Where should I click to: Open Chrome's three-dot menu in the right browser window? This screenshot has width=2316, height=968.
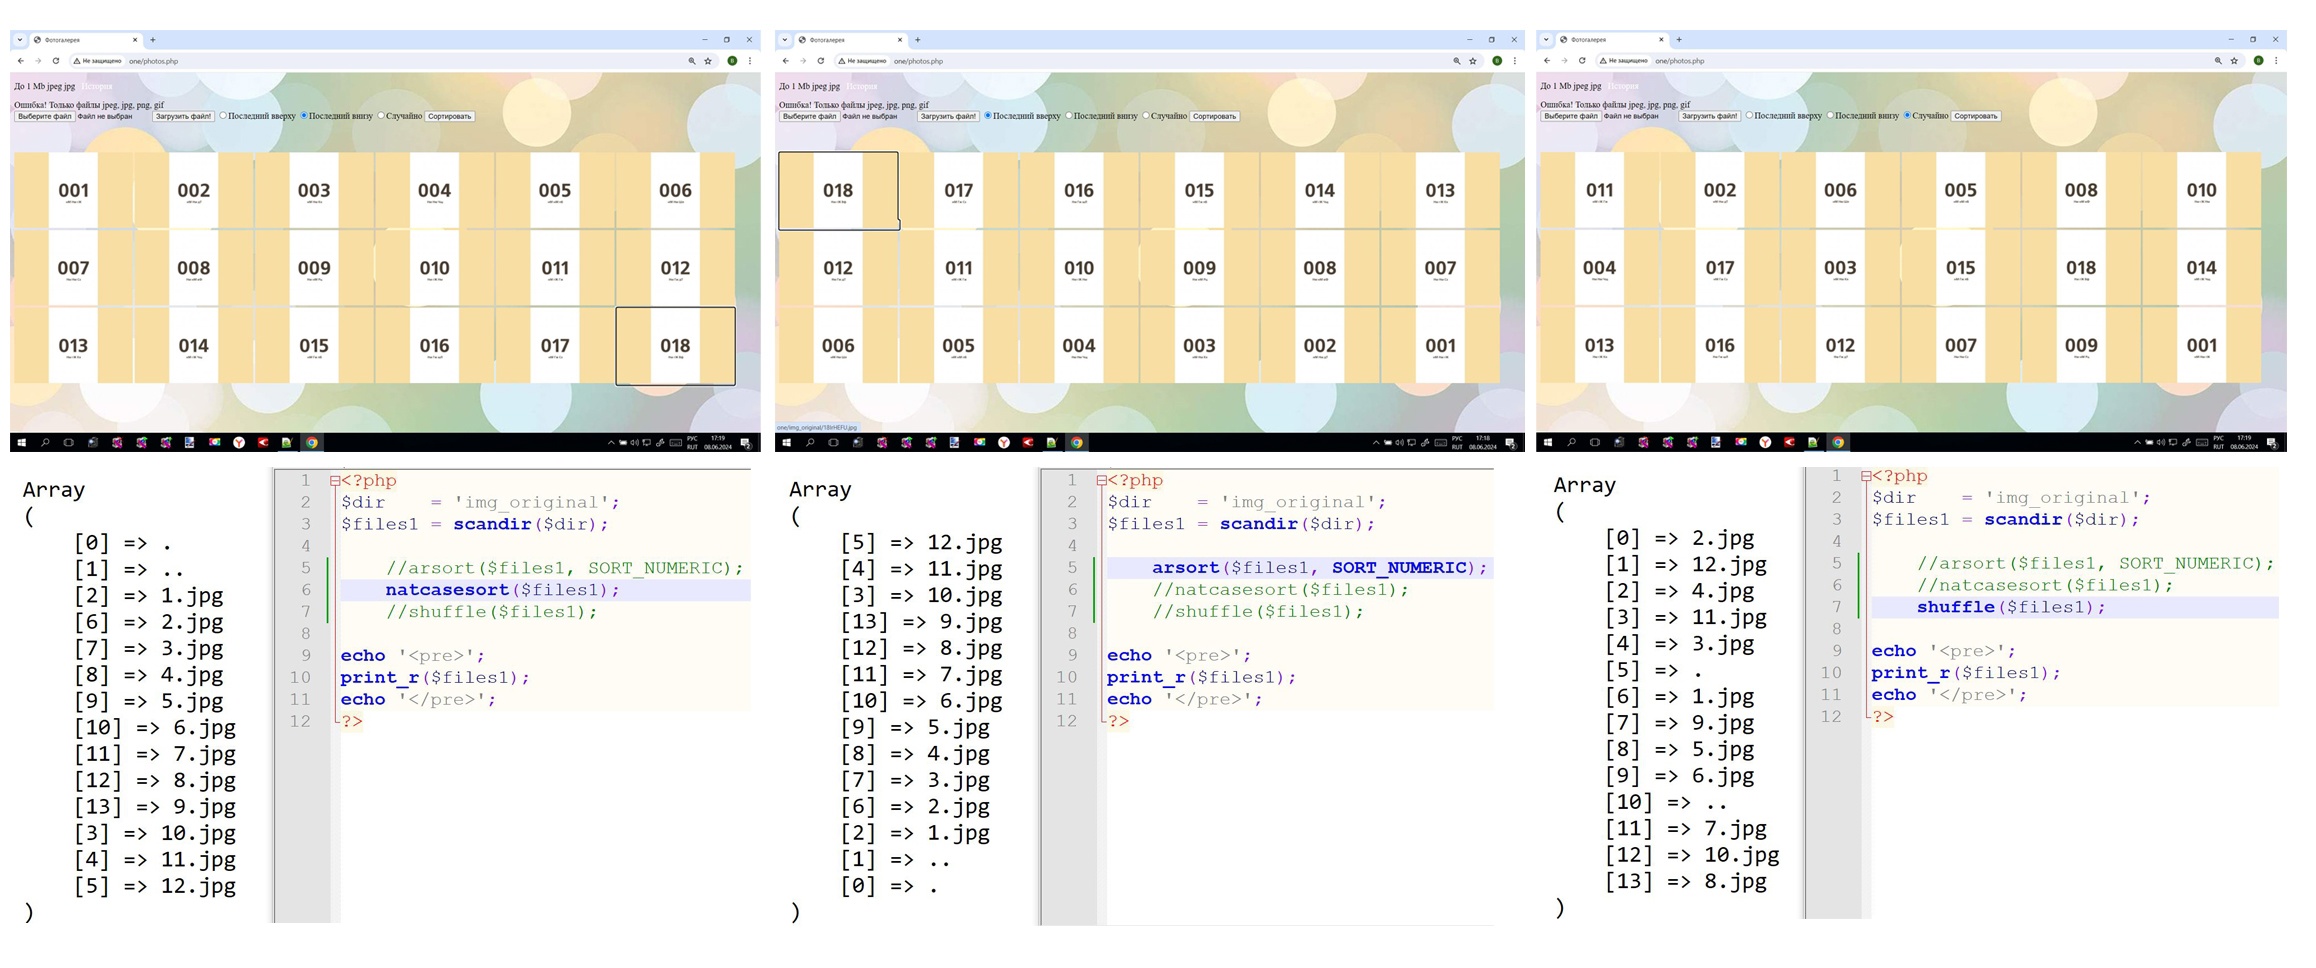click(x=2276, y=61)
